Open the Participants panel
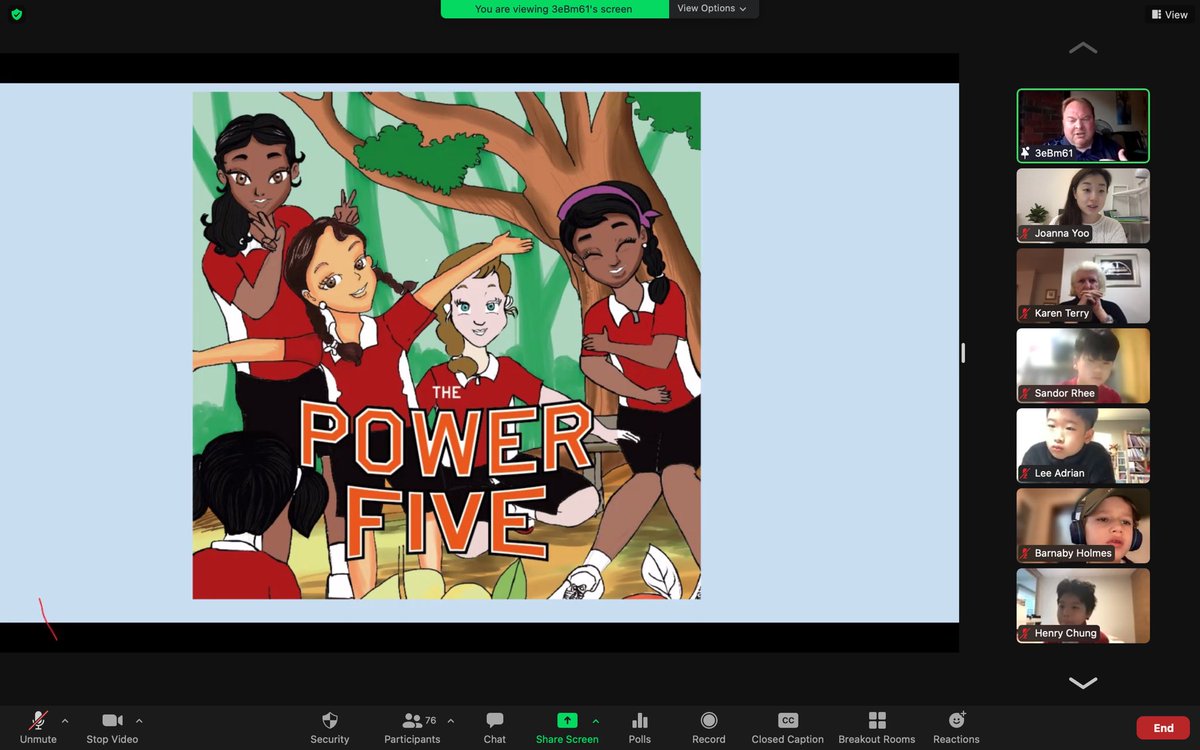The height and width of the screenshot is (750, 1200). [412, 727]
